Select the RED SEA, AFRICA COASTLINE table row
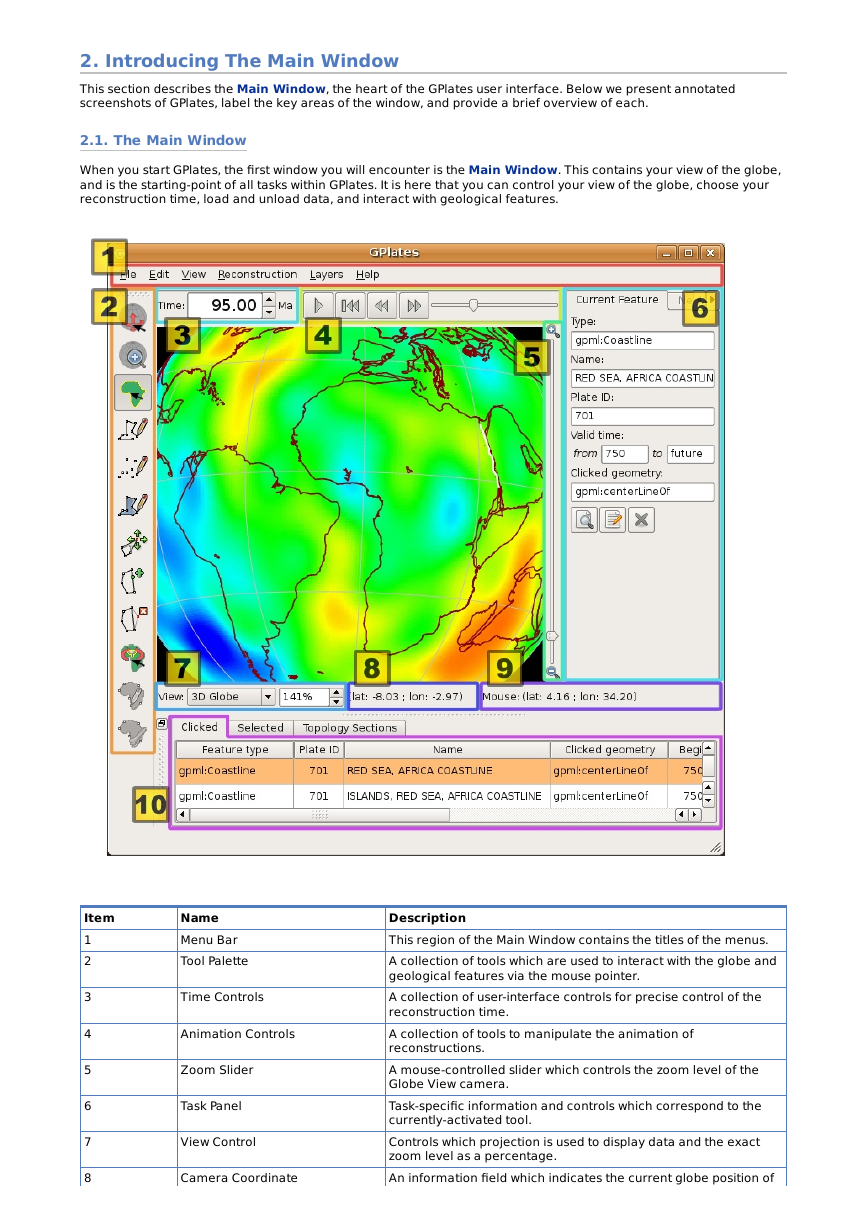Viewport: 868px width, 1228px height. point(438,771)
